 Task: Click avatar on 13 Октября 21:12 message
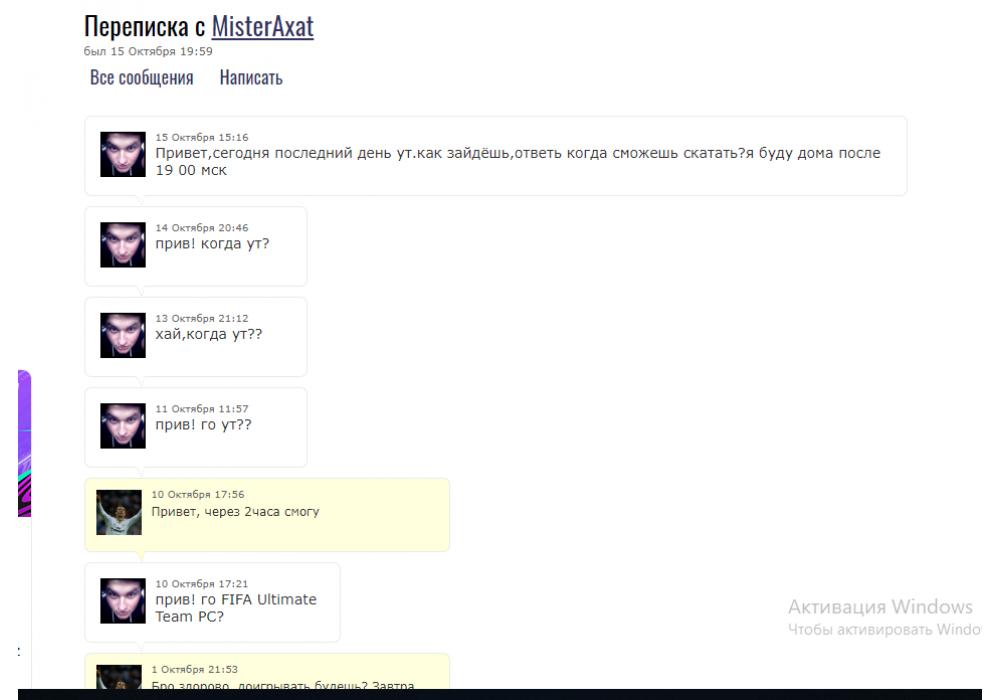(x=123, y=335)
